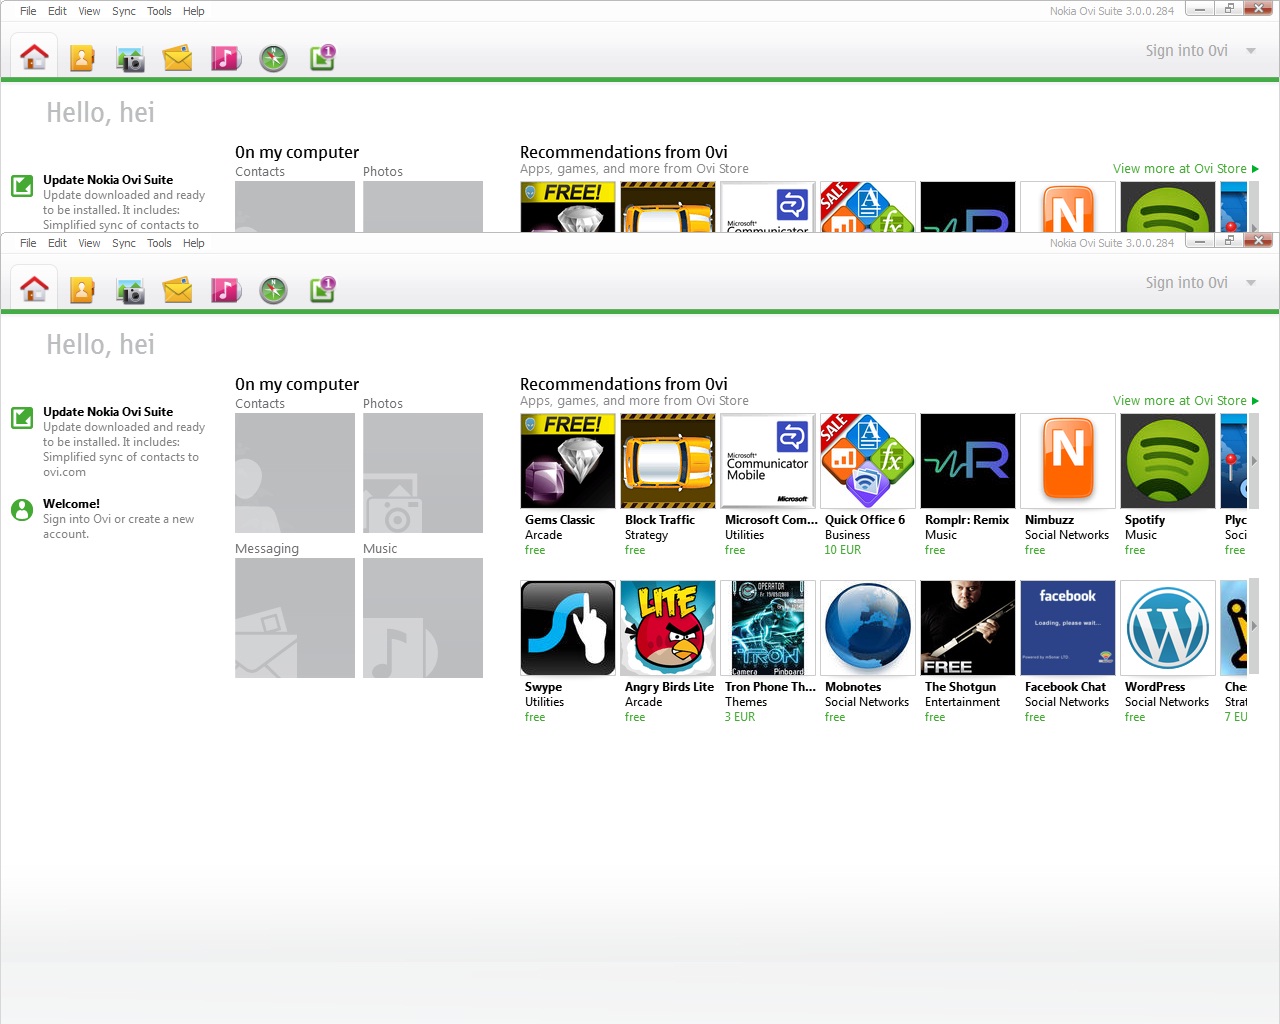This screenshot has width=1280, height=1024.
Task: Open Angry Birds Lite app icon
Action: pyautogui.click(x=668, y=628)
